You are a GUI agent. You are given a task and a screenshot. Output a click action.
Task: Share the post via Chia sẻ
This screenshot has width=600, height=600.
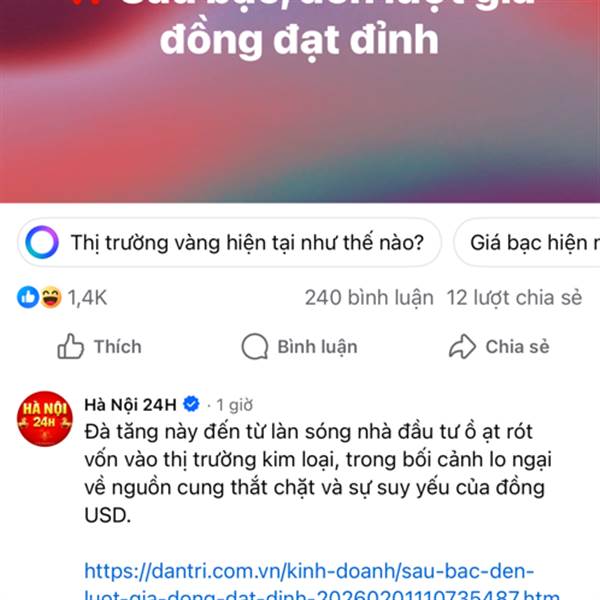pyautogui.click(x=499, y=346)
